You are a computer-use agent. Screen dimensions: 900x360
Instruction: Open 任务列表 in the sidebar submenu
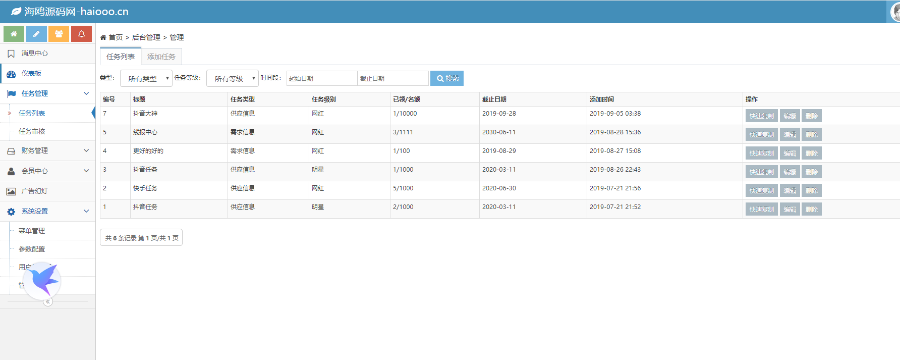point(32,113)
